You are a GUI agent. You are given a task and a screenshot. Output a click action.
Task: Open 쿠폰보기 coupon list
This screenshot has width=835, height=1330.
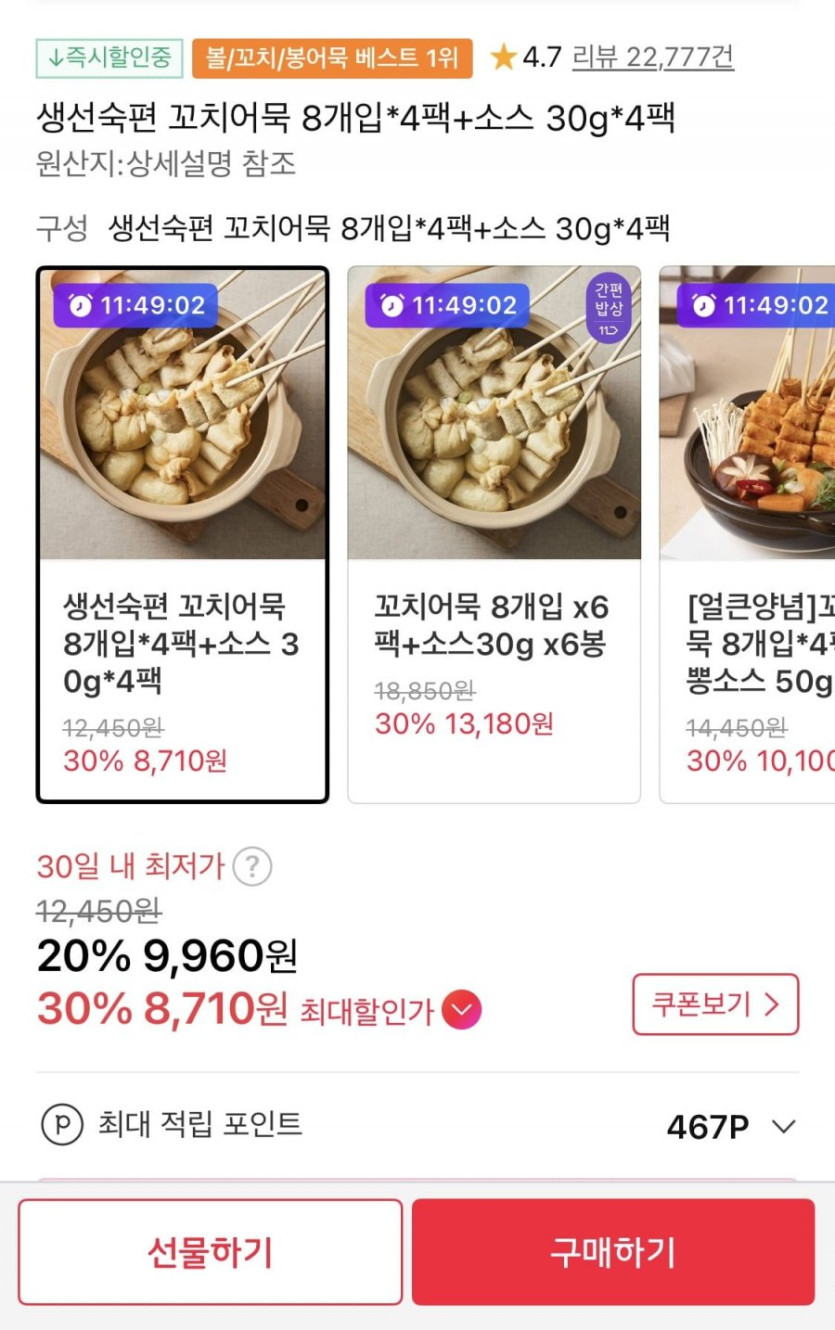[x=715, y=1004]
